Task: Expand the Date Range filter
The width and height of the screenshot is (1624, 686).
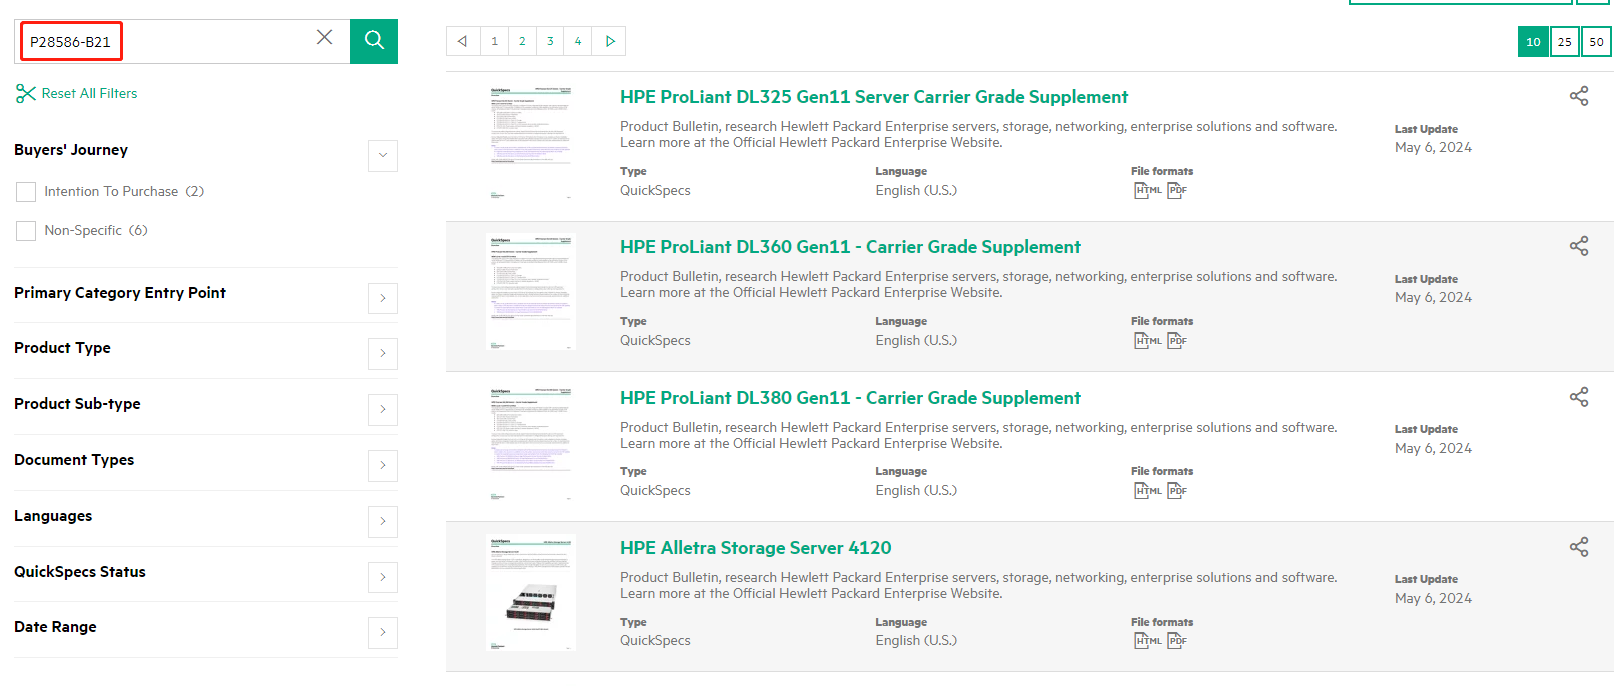Action: [382, 633]
